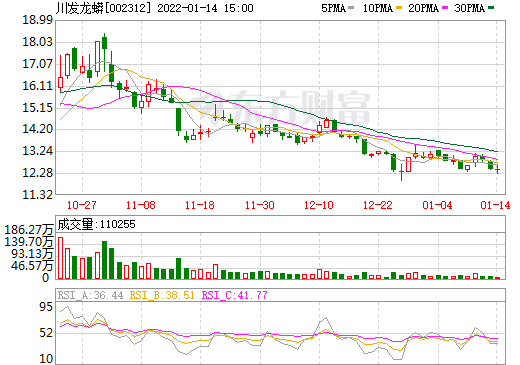520x365 pixels.
Task: Click the 01-04 date axis label
Action: (437, 205)
